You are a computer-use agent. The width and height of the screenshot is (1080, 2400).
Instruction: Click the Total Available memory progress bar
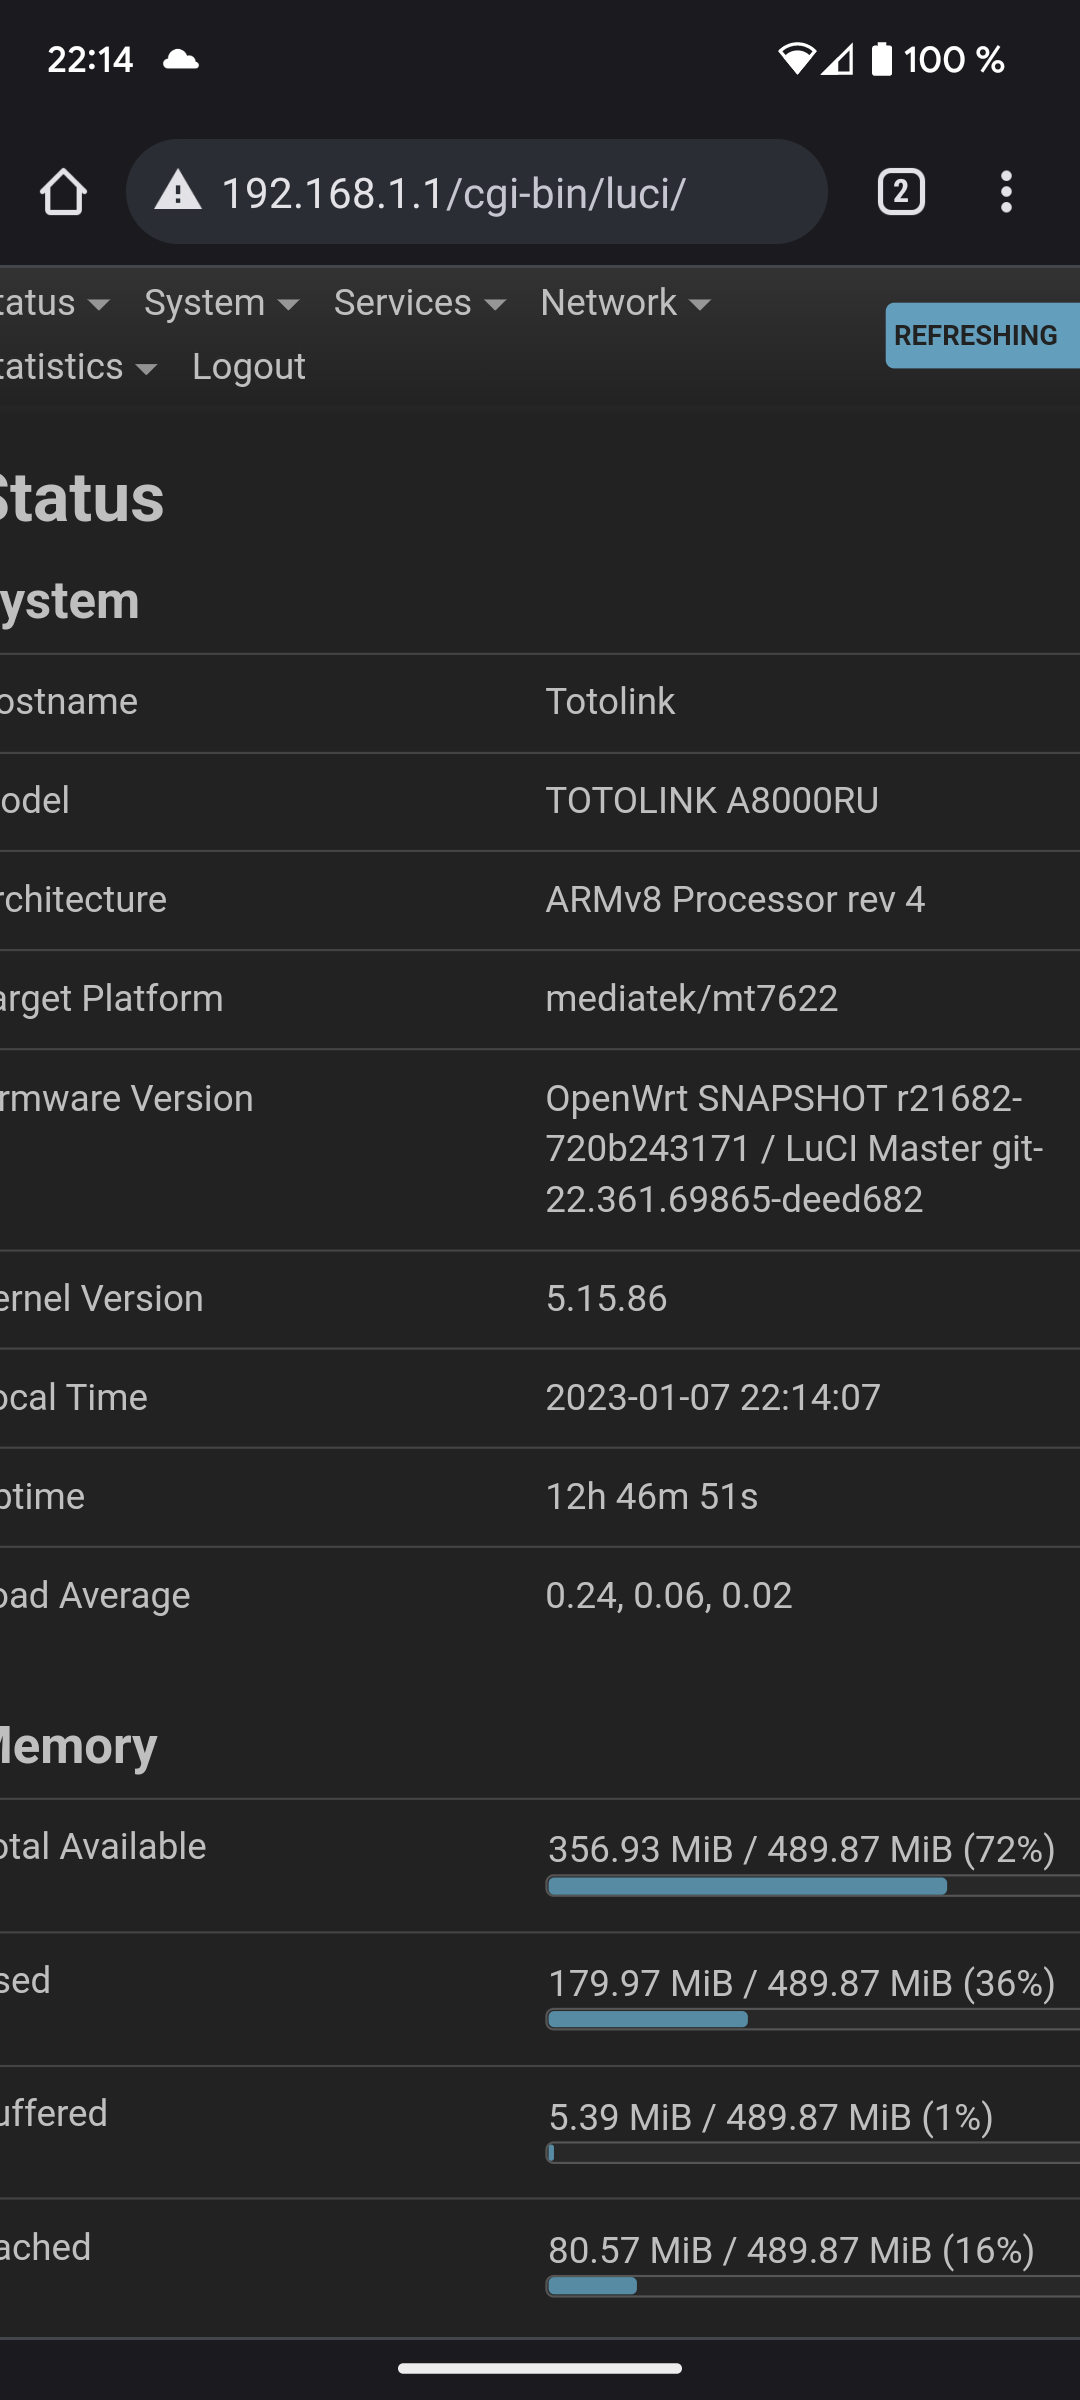812,1886
